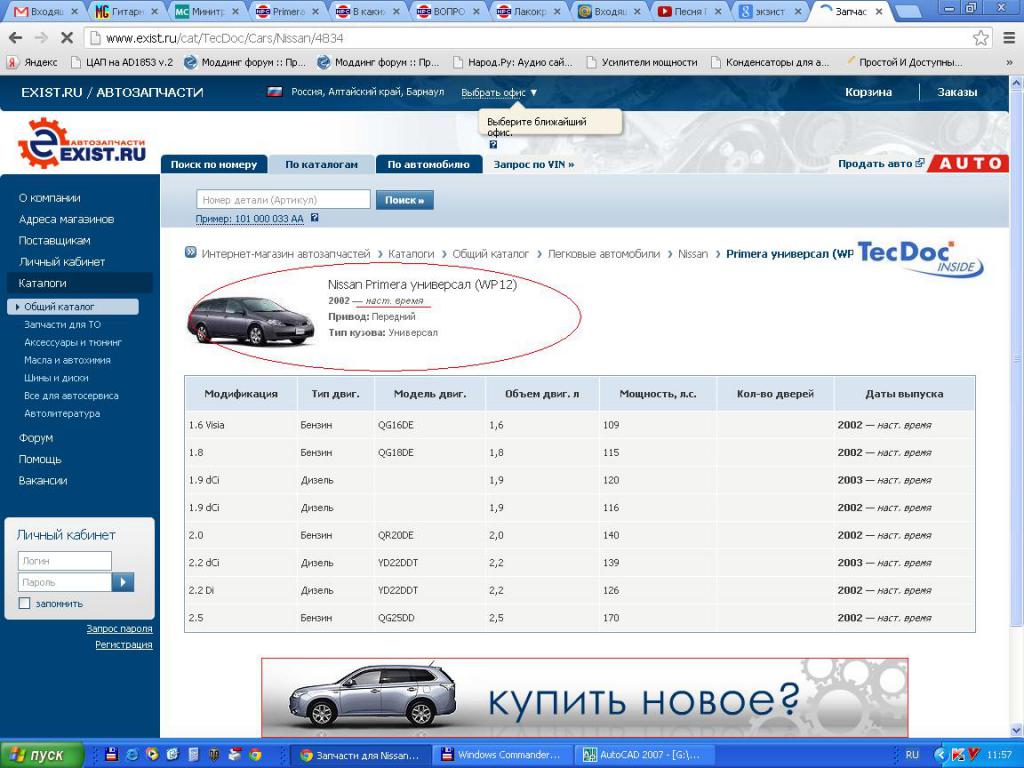Open the Общий каталог sidebar item
The image size is (1024, 768).
click(x=72, y=306)
